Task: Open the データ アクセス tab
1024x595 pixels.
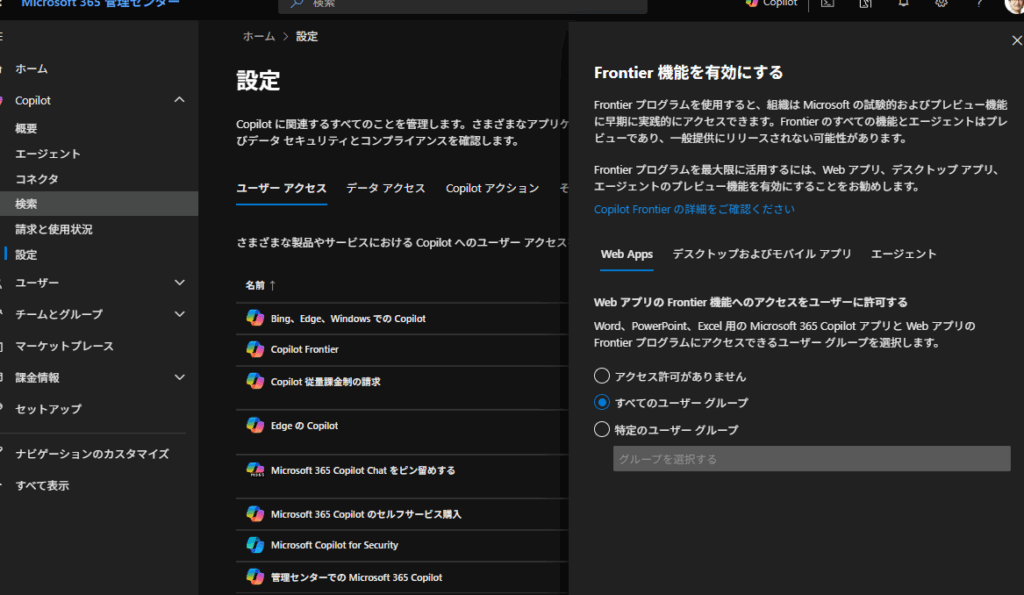Action: pyautogui.click(x=386, y=187)
